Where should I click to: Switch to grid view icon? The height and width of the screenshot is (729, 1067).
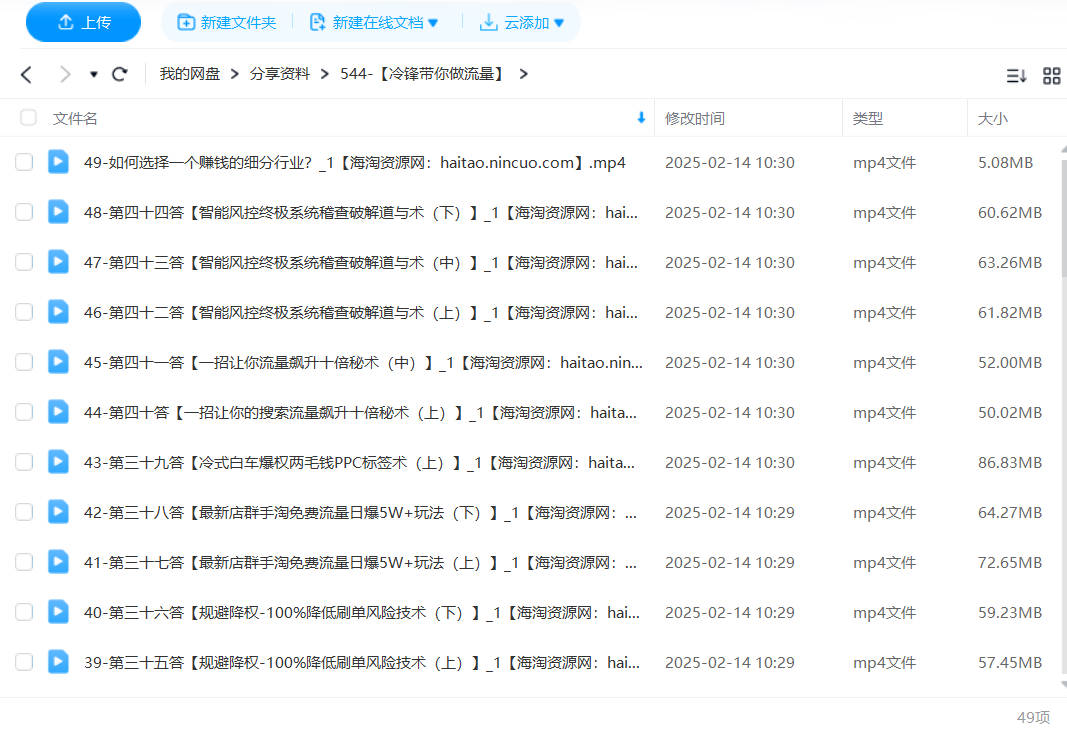click(x=1051, y=76)
